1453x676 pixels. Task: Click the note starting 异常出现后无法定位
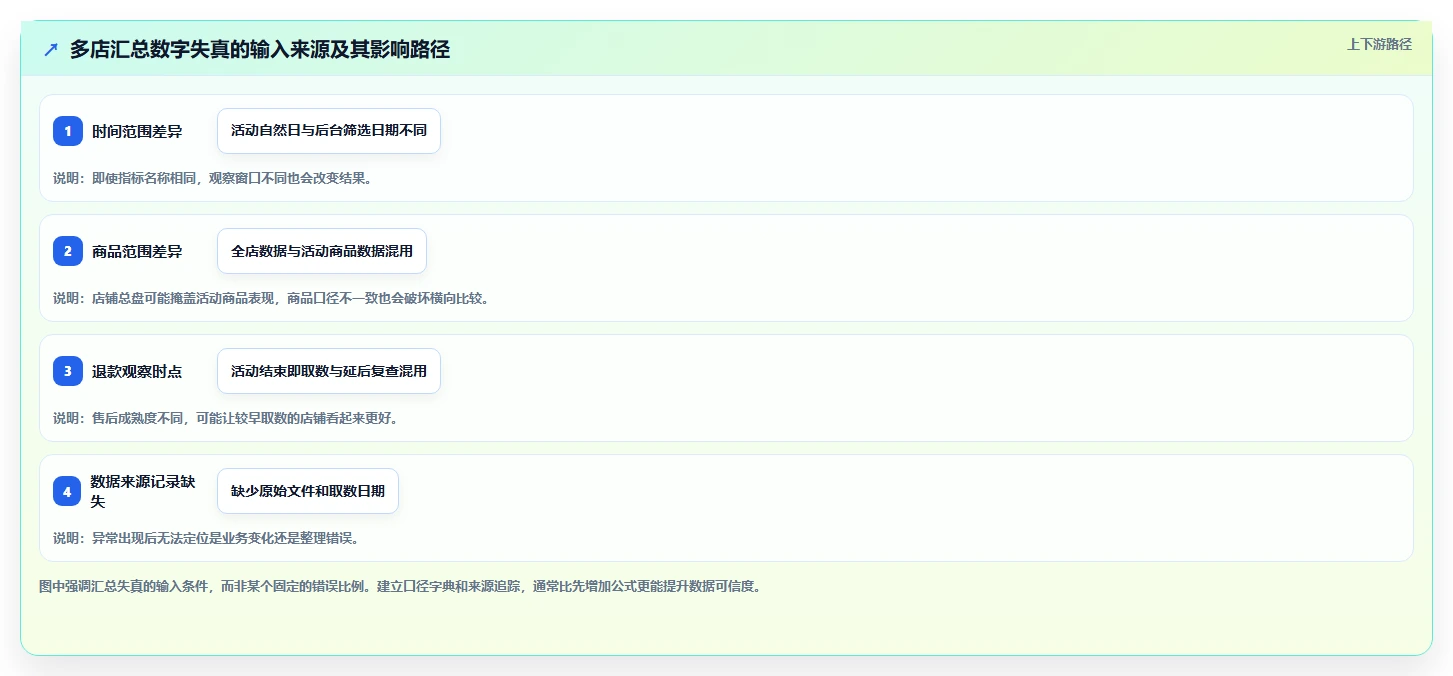(x=206, y=538)
